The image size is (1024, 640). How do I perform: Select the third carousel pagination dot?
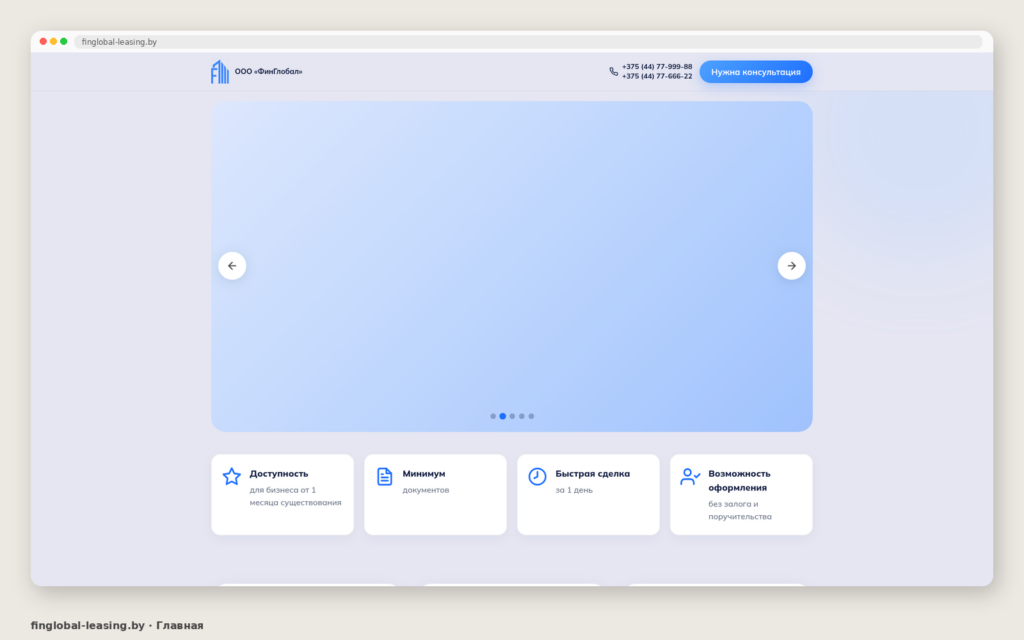click(x=512, y=416)
